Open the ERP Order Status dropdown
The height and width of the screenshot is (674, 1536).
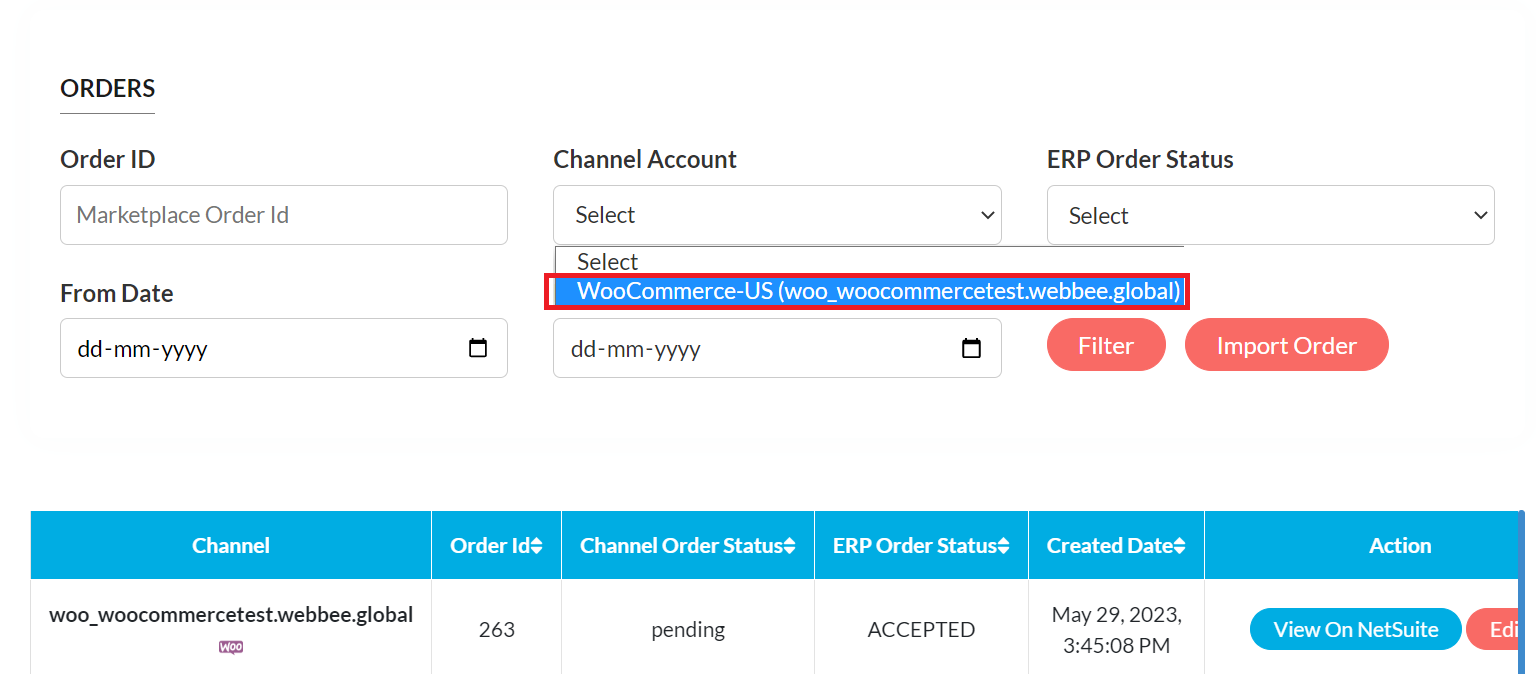click(1270, 215)
